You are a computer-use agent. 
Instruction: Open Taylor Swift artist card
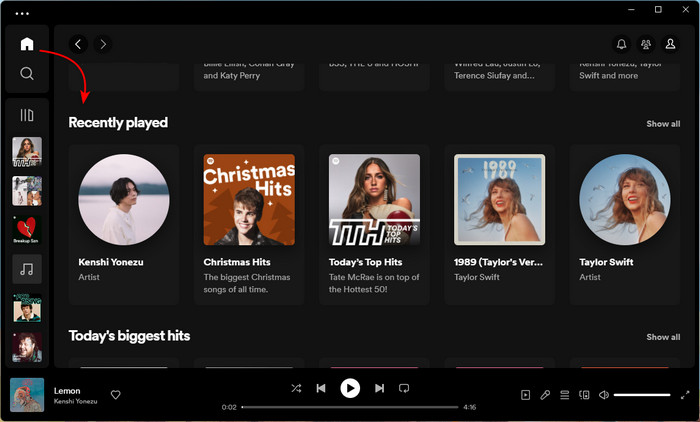click(625, 225)
